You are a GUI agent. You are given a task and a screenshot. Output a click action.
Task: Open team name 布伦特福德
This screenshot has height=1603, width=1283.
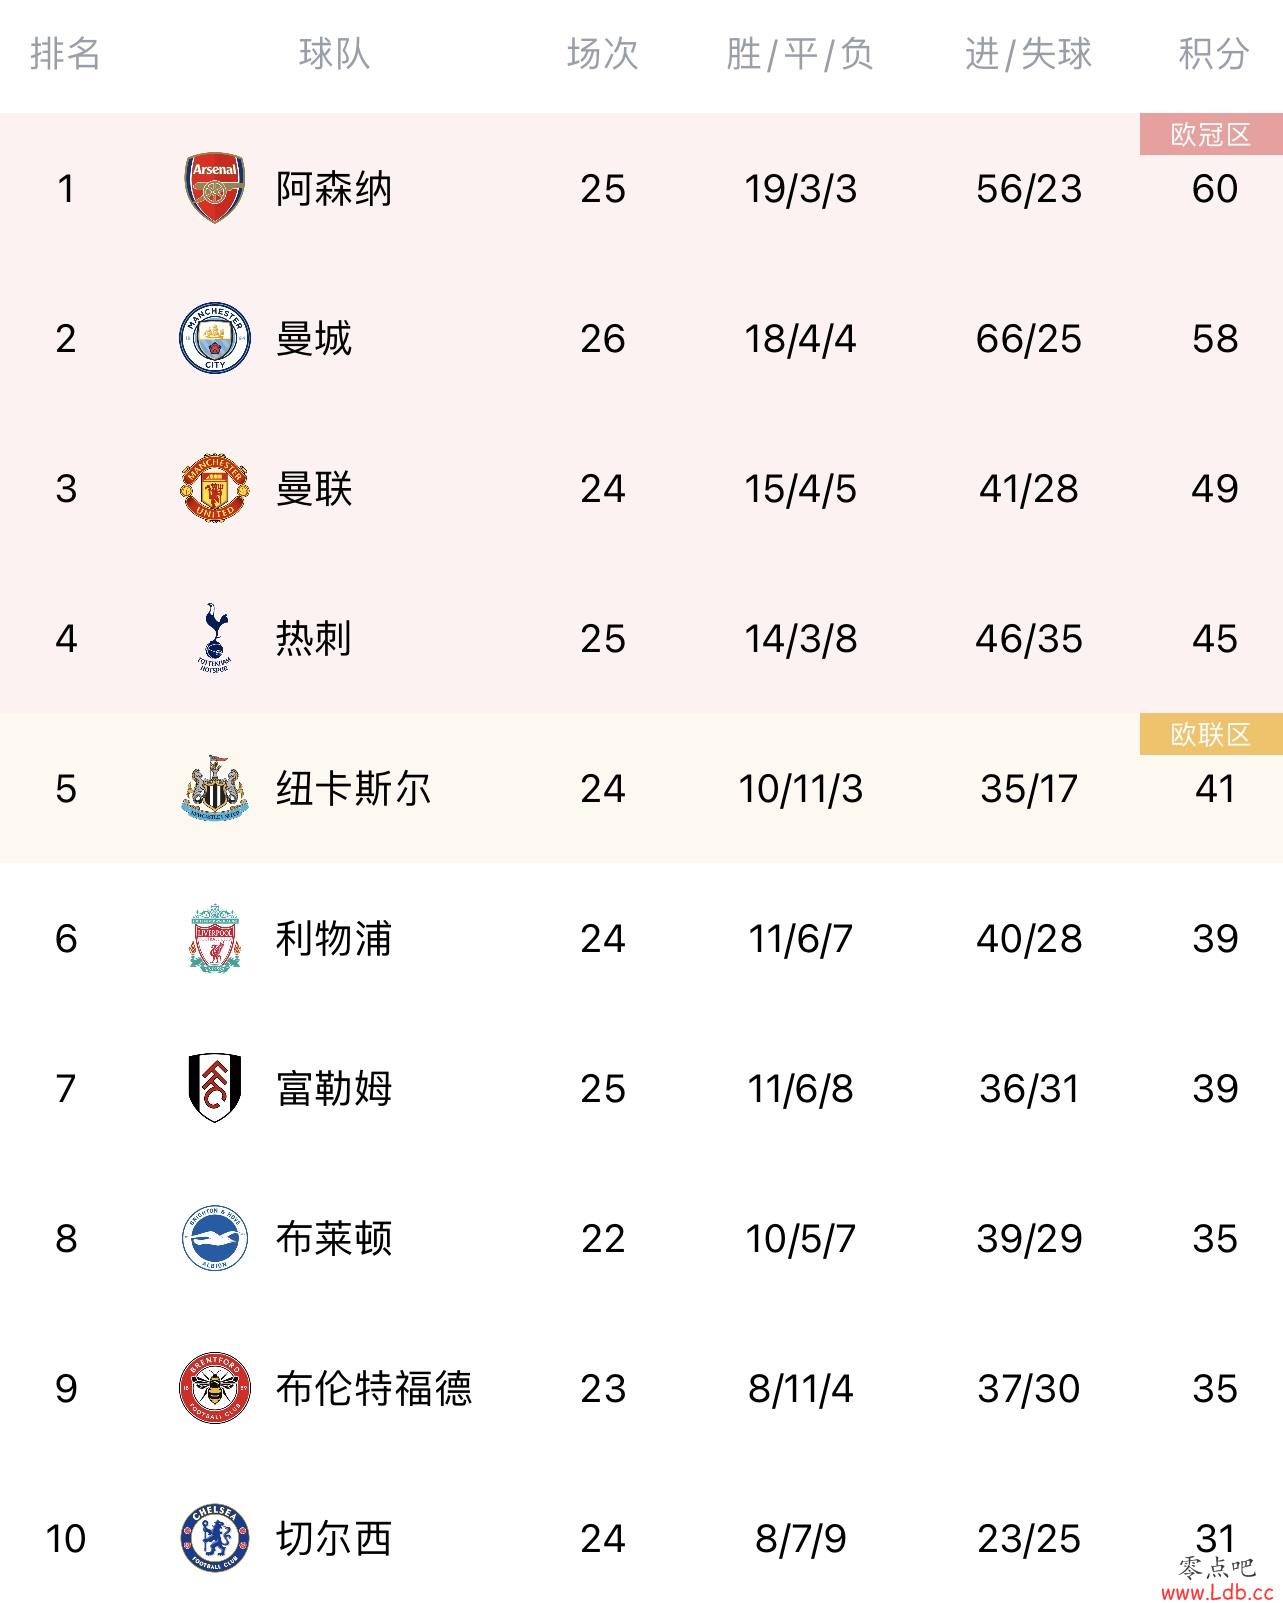coord(374,1389)
